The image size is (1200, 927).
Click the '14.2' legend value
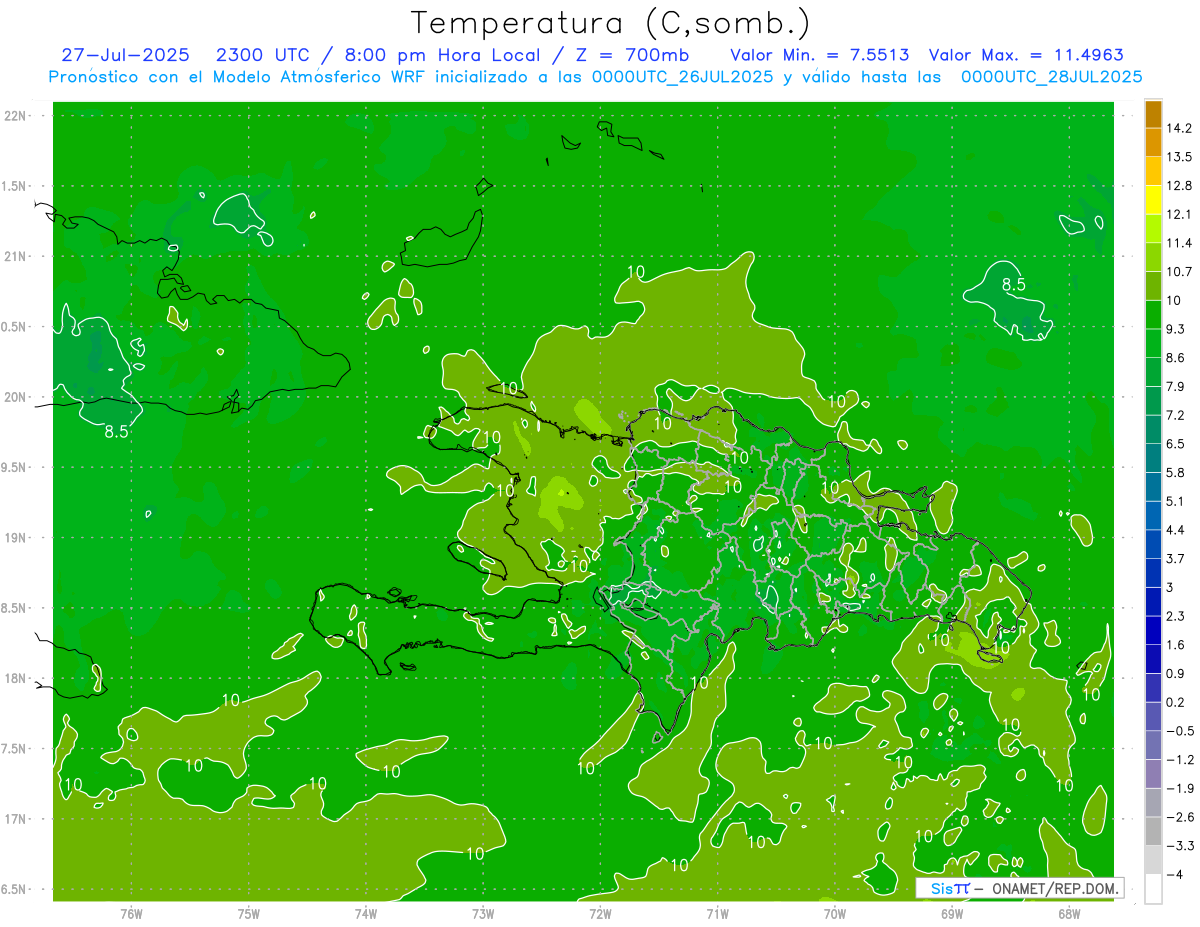(1179, 128)
